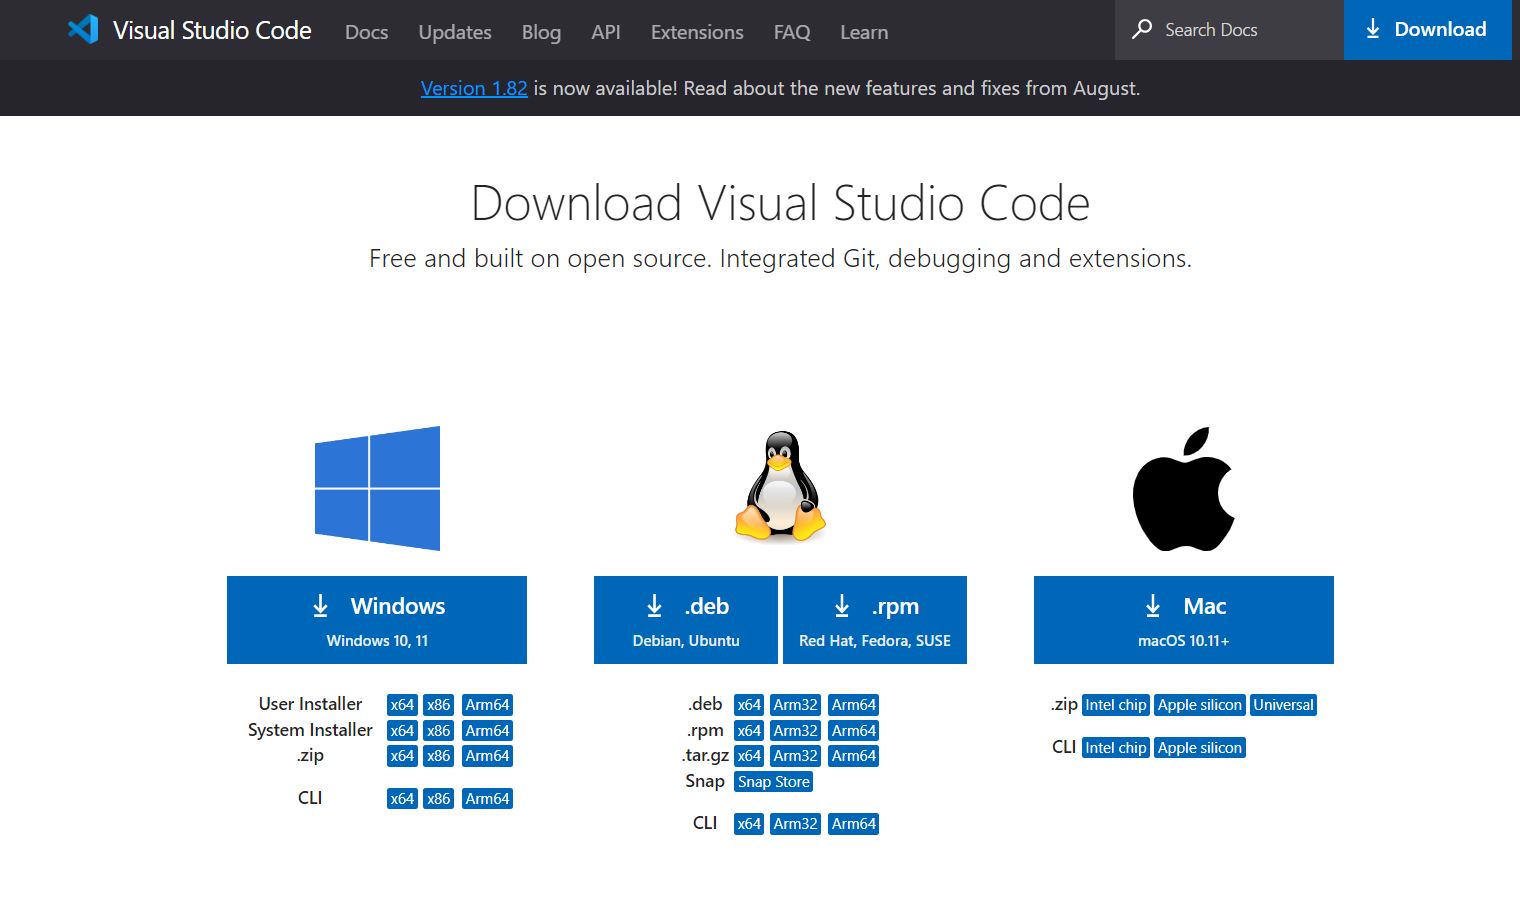Click the search magnifier icon

1141,30
